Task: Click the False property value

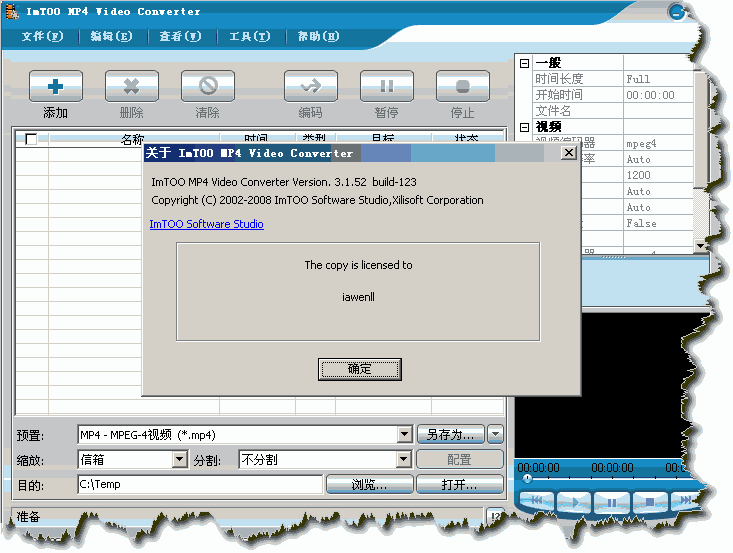Action: coord(641,223)
